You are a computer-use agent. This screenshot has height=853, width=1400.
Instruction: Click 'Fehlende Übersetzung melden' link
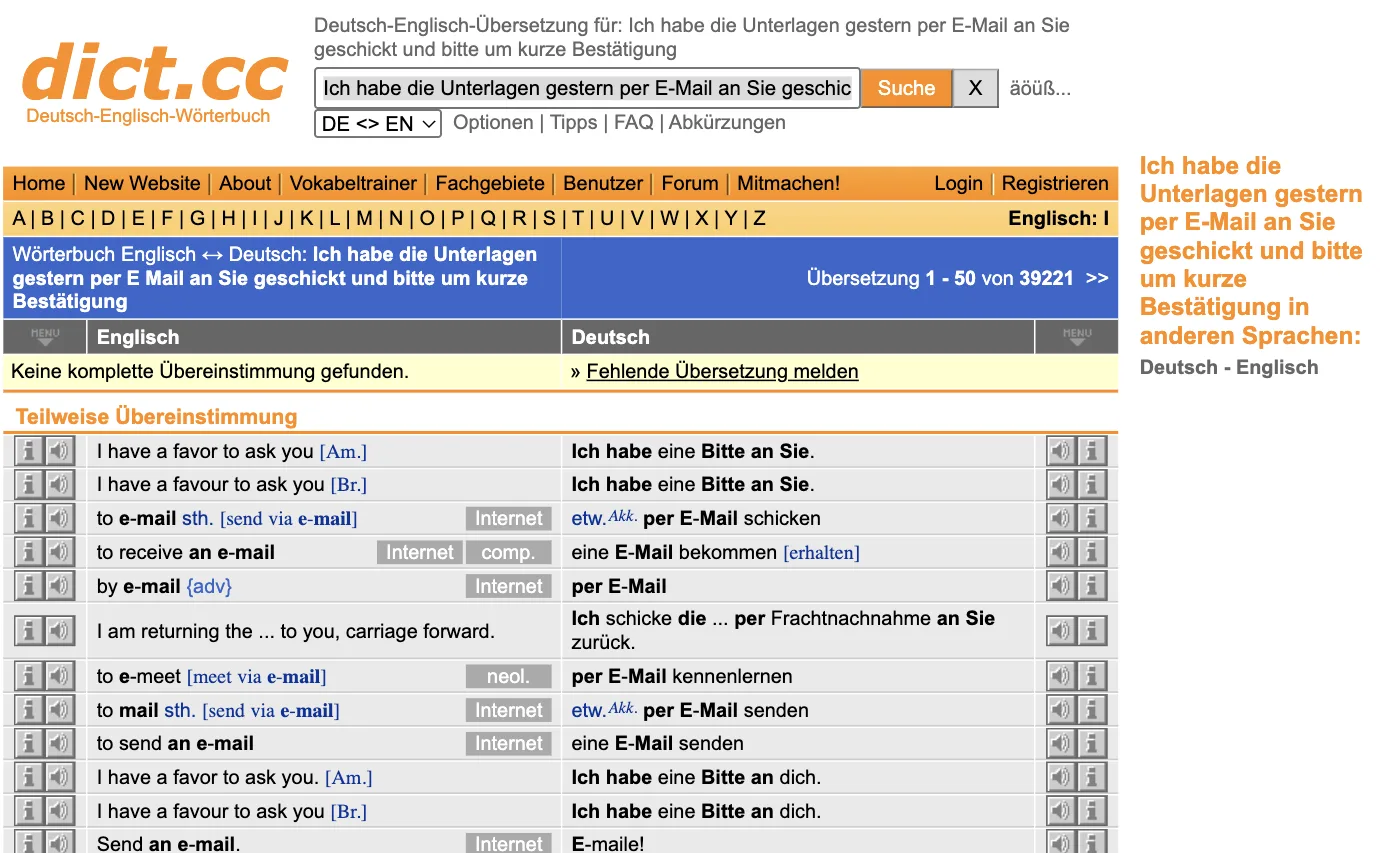point(722,372)
